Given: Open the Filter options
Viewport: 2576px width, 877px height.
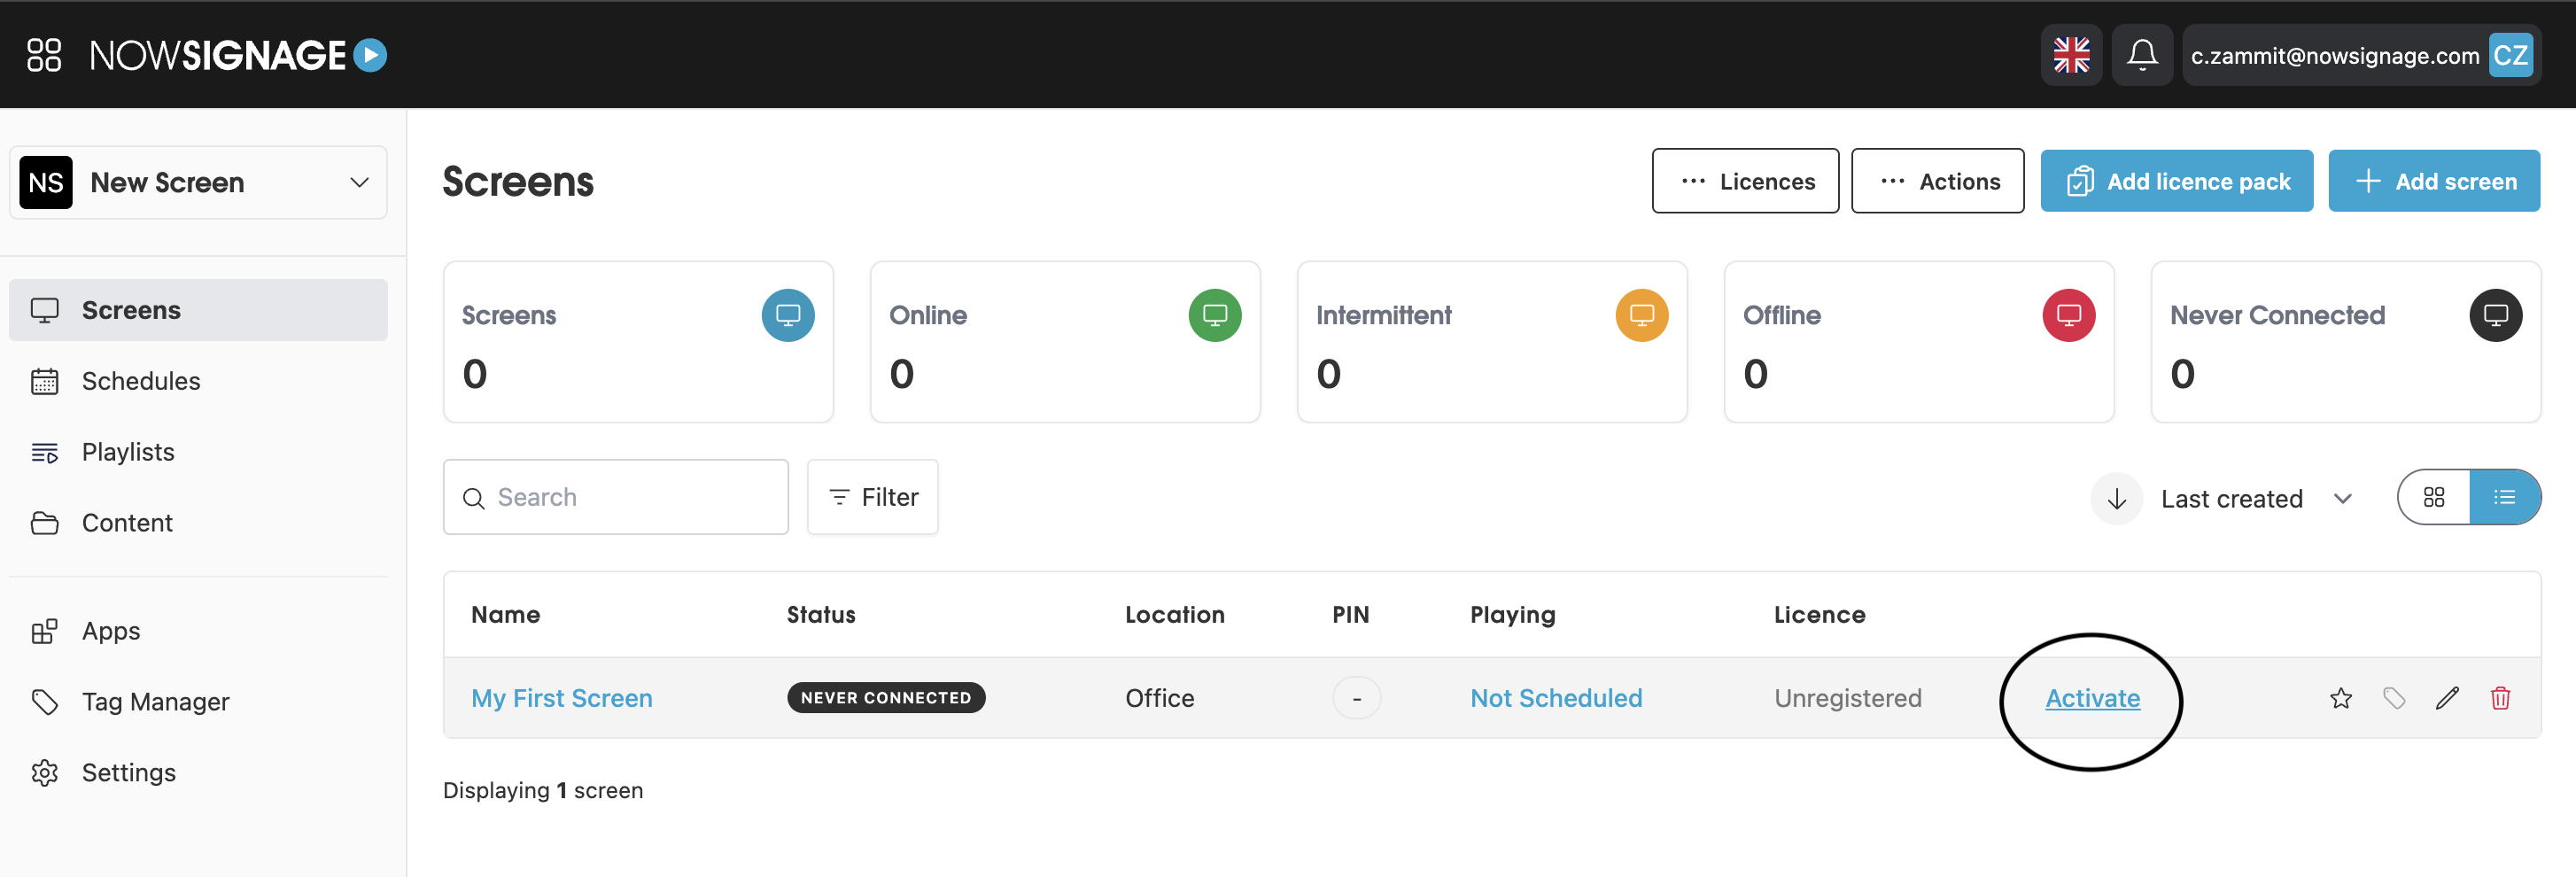Looking at the screenshot, I should 873,497.
